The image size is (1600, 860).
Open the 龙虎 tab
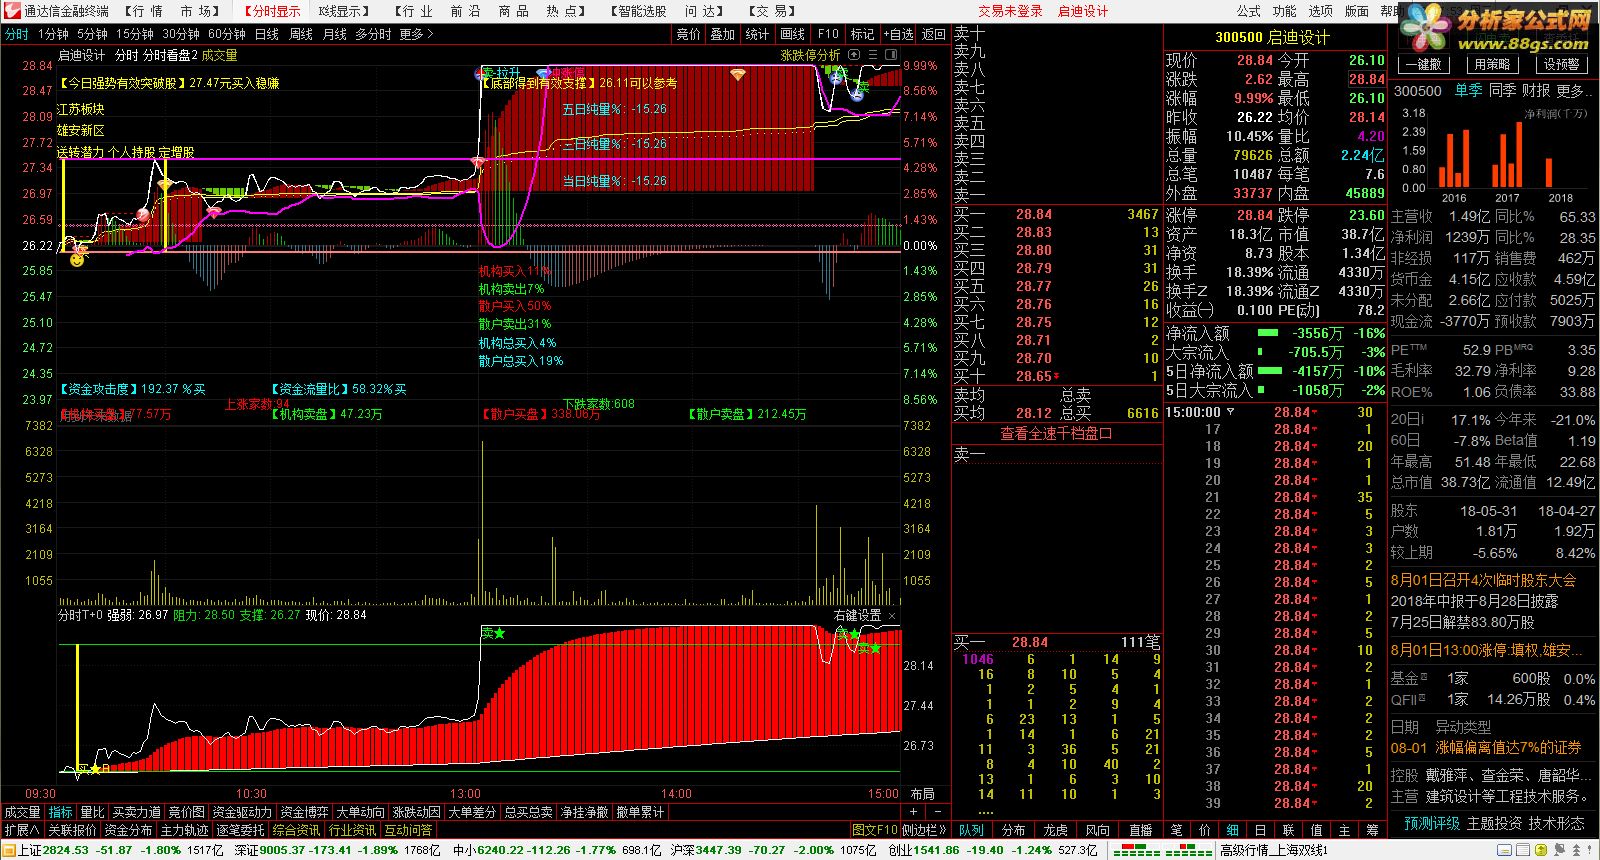[1056, 830]
